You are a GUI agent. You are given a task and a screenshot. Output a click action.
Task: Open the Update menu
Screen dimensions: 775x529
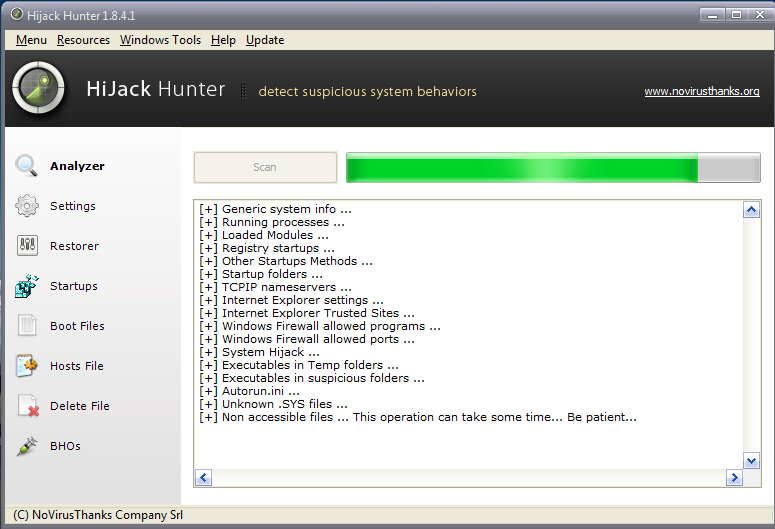(x=265, y=40)
